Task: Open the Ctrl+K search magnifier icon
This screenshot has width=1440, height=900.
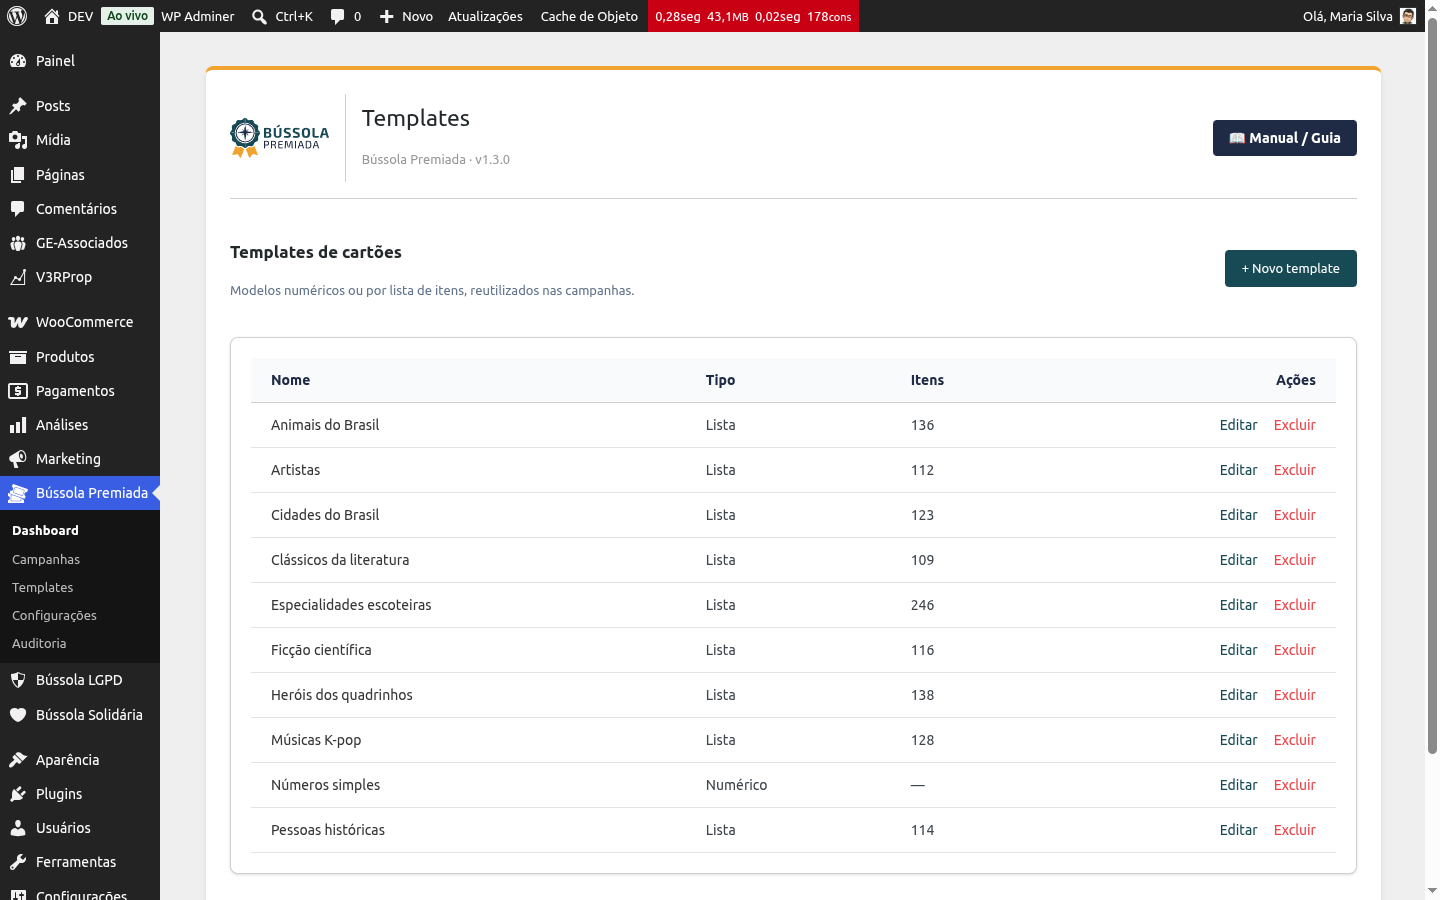Action: coord(259,16)
